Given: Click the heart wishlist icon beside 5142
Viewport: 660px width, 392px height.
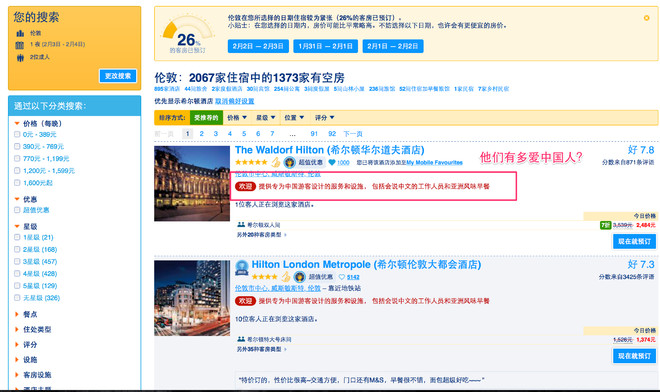Looking at the screenshot, I should [x=342, y=277].
